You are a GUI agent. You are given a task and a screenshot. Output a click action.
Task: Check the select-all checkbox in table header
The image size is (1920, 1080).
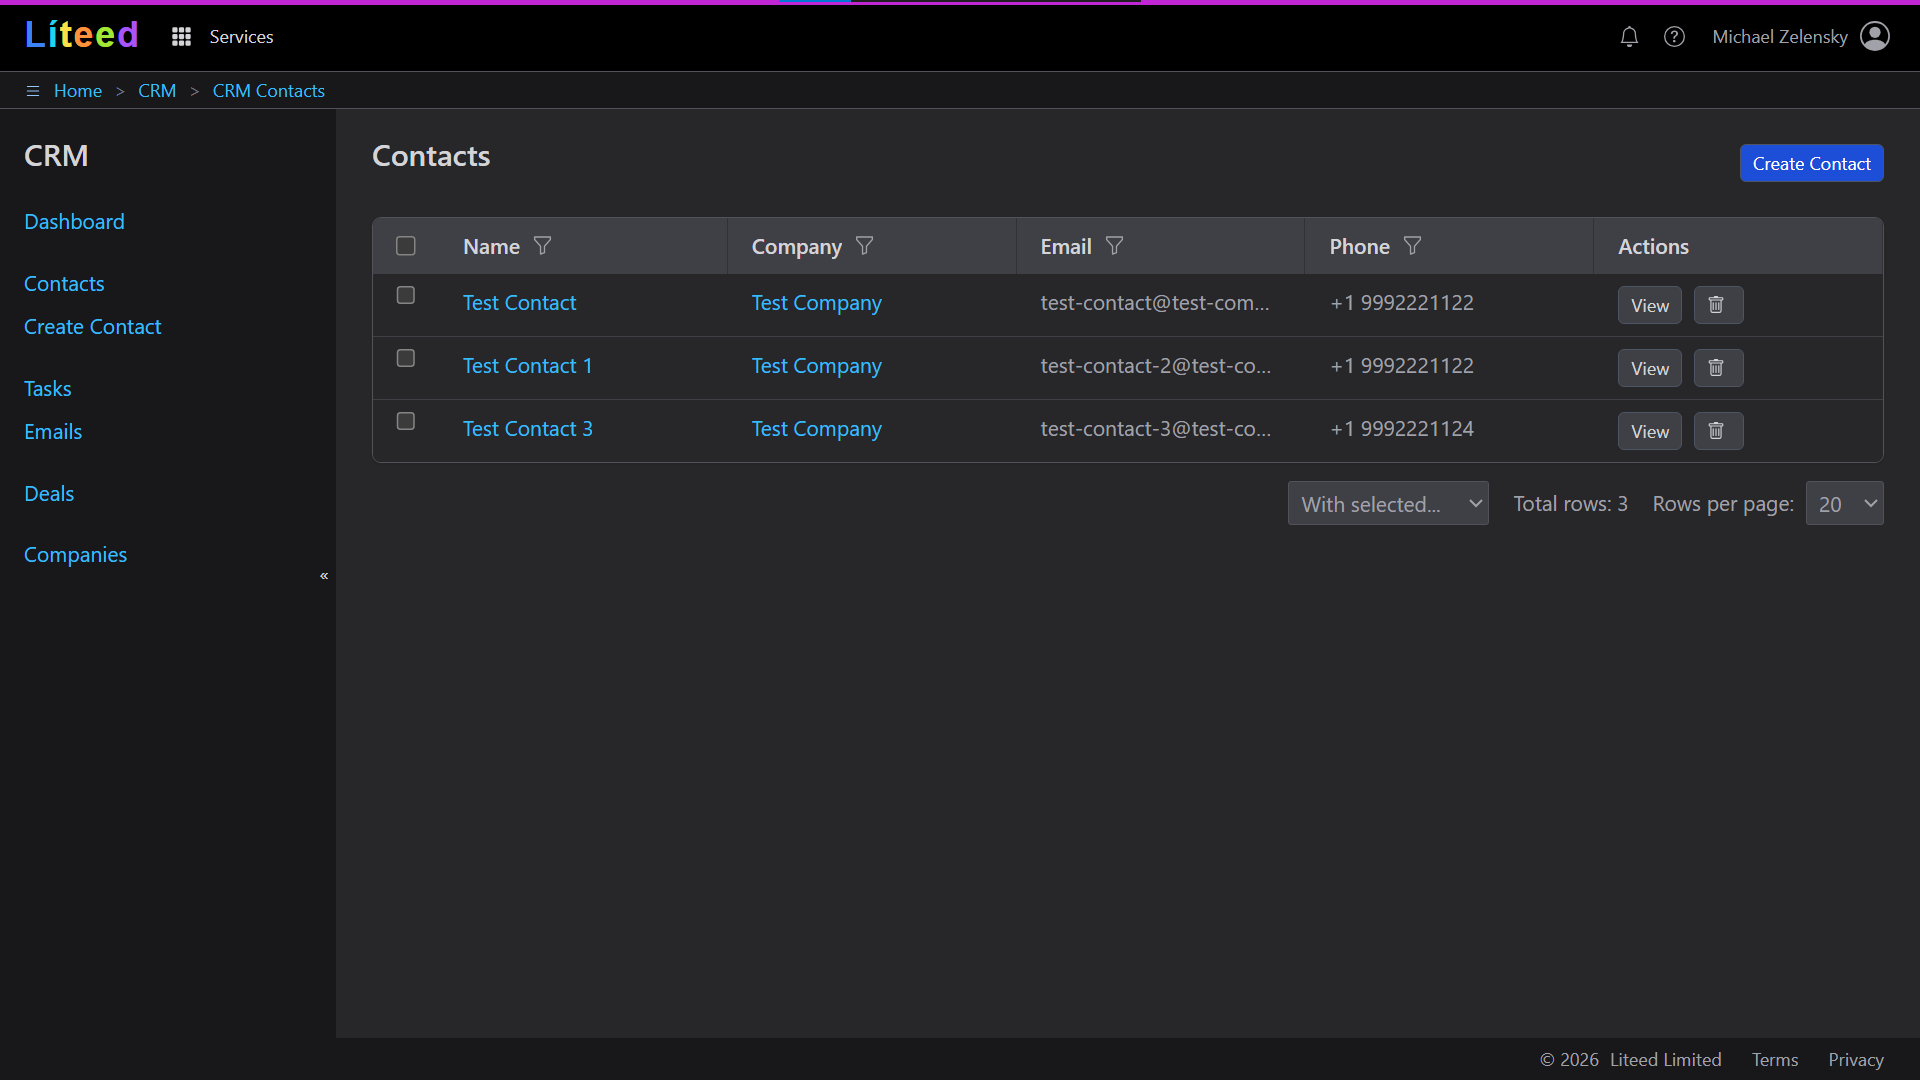click(405, 246)
